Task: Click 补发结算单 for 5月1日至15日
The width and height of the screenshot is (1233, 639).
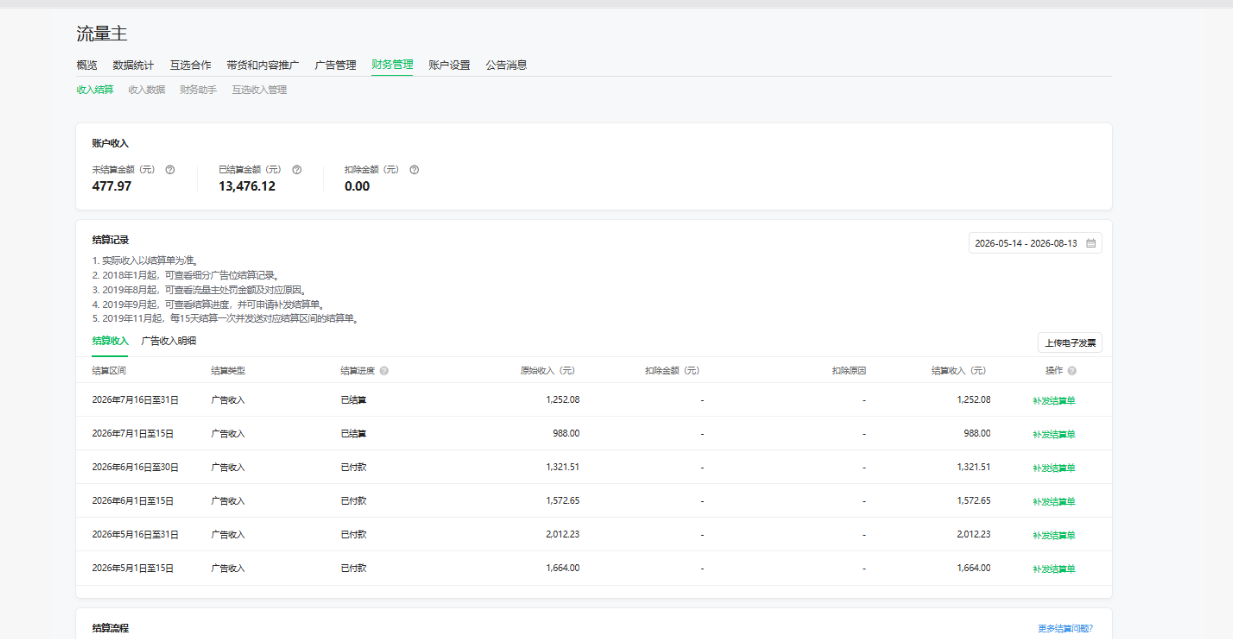Action: [x=1054, y=569]
